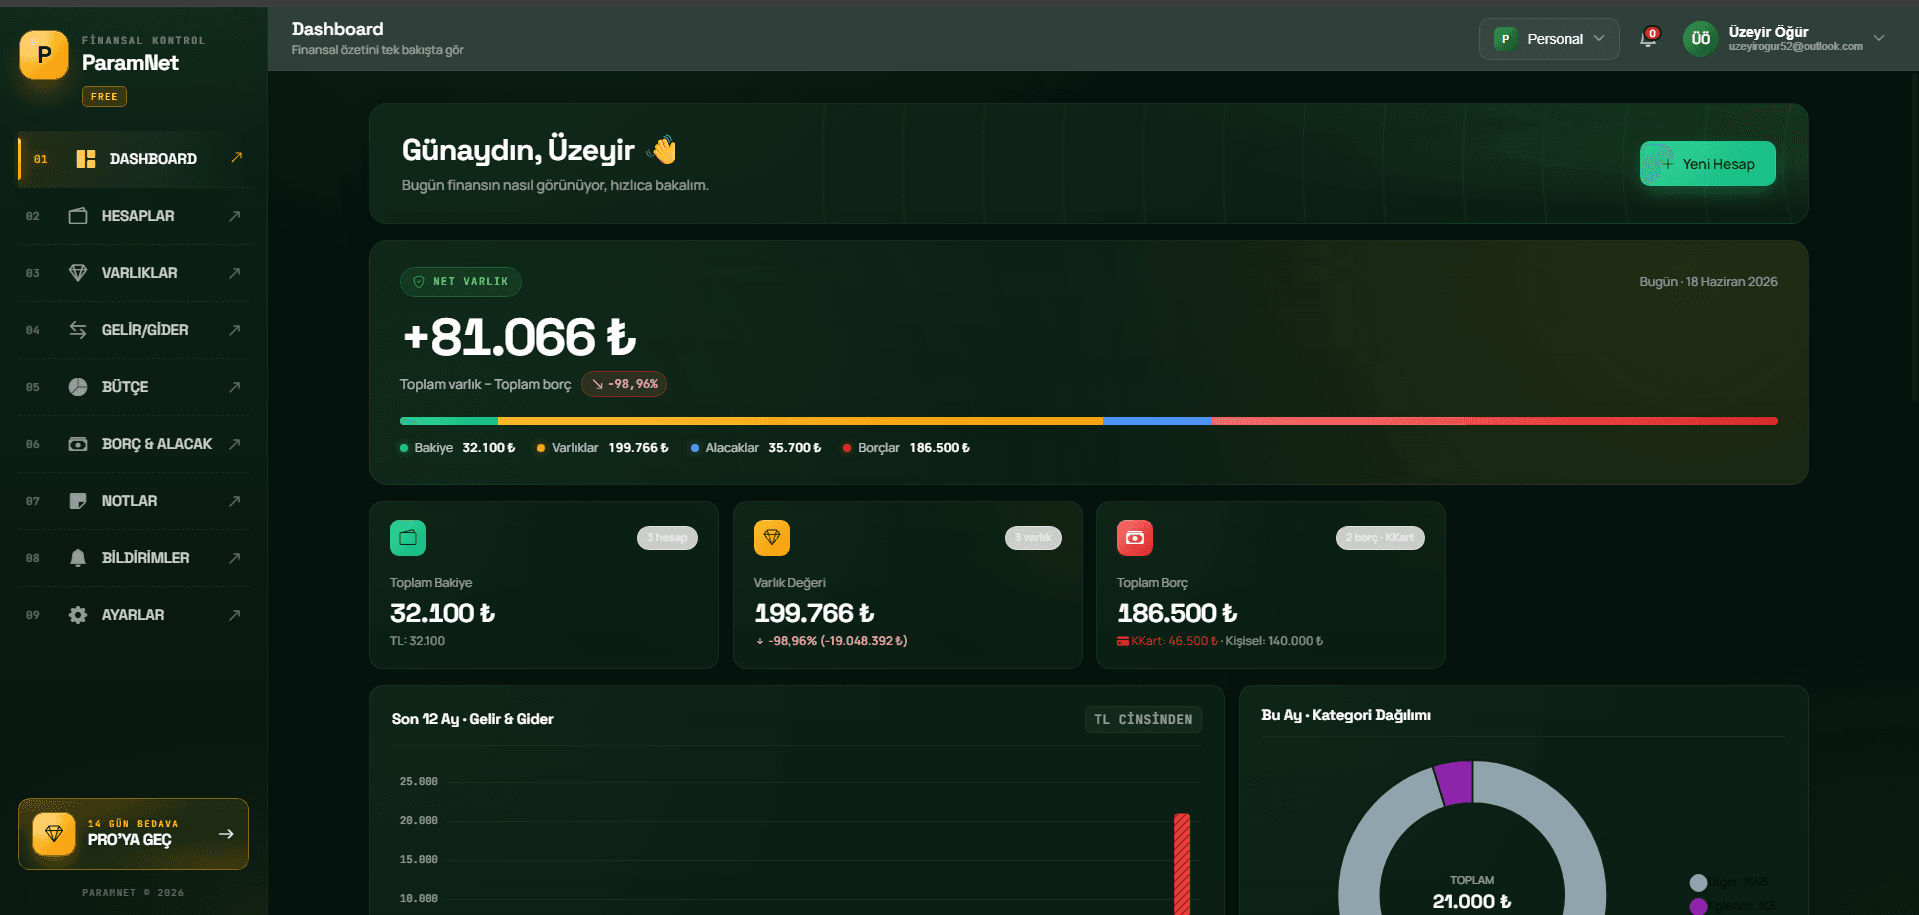Screen dimensions: 1919x915
Task: Click the Alacaklar 35.700 ₺ legend entry
Action: (x=756, y=448)
